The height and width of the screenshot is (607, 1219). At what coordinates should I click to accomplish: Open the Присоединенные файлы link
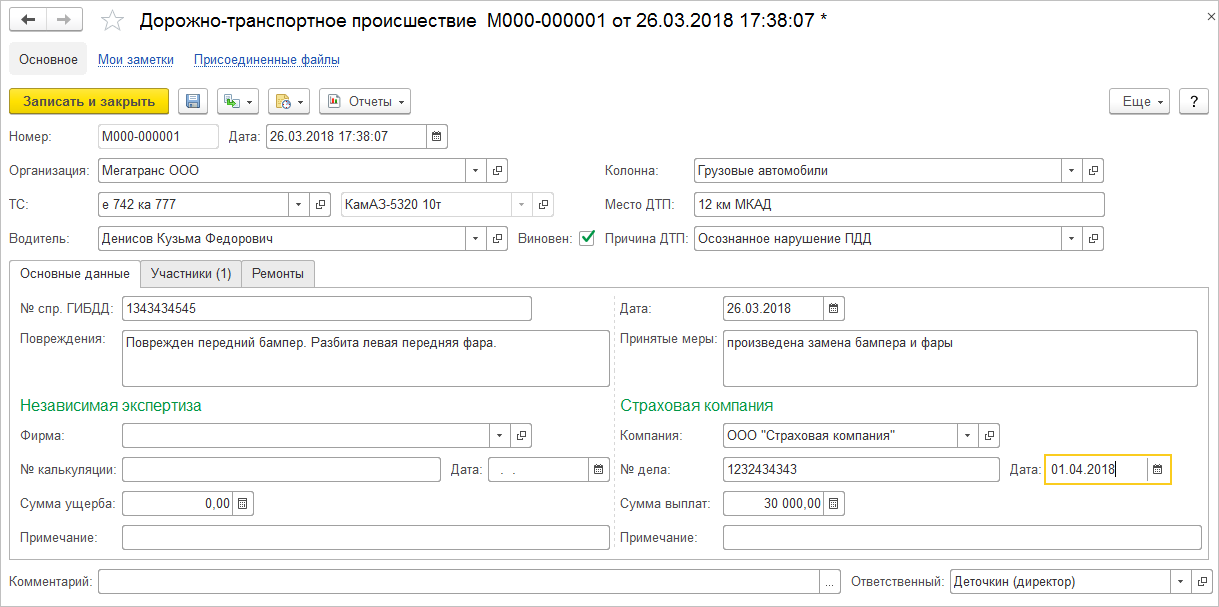pyautogui.click(x=266, y=59)
